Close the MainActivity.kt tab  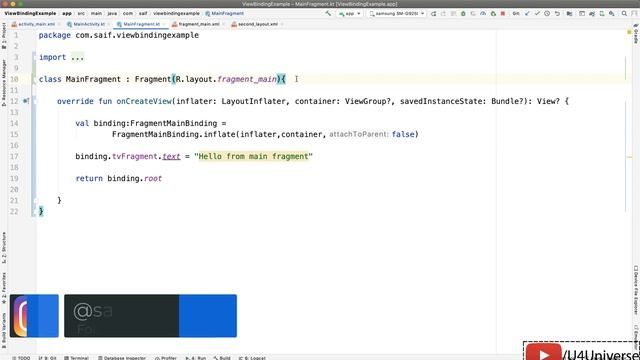tap(108, 24)
